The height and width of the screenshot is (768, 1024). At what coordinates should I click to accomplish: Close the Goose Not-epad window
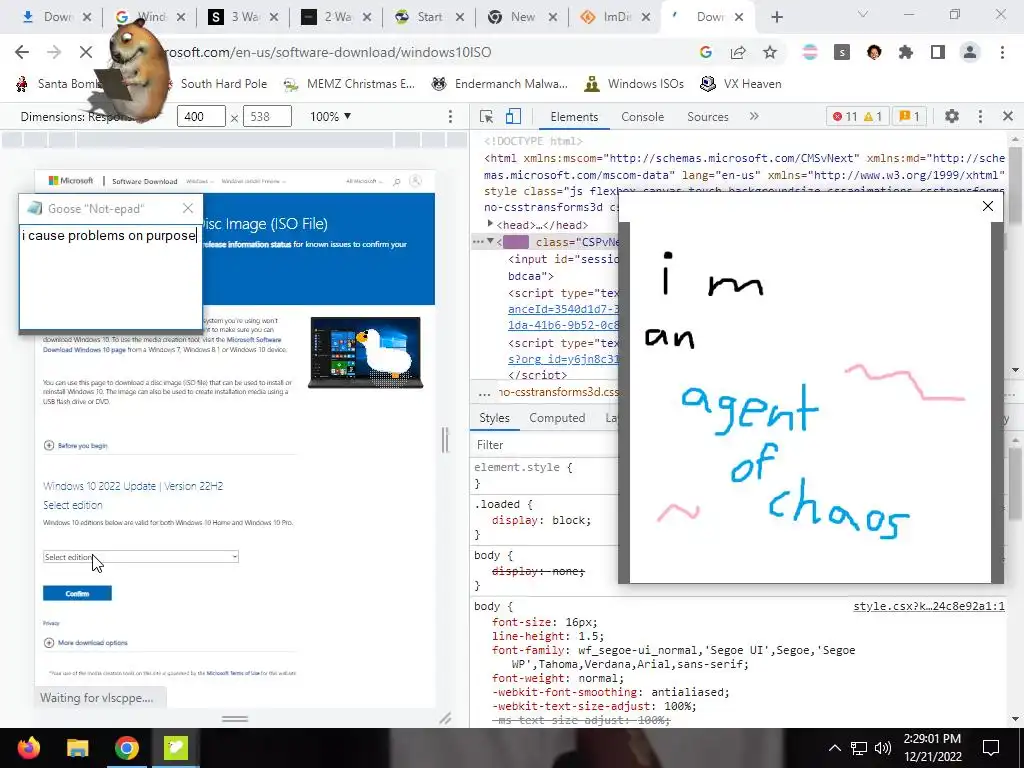point(188,208)
